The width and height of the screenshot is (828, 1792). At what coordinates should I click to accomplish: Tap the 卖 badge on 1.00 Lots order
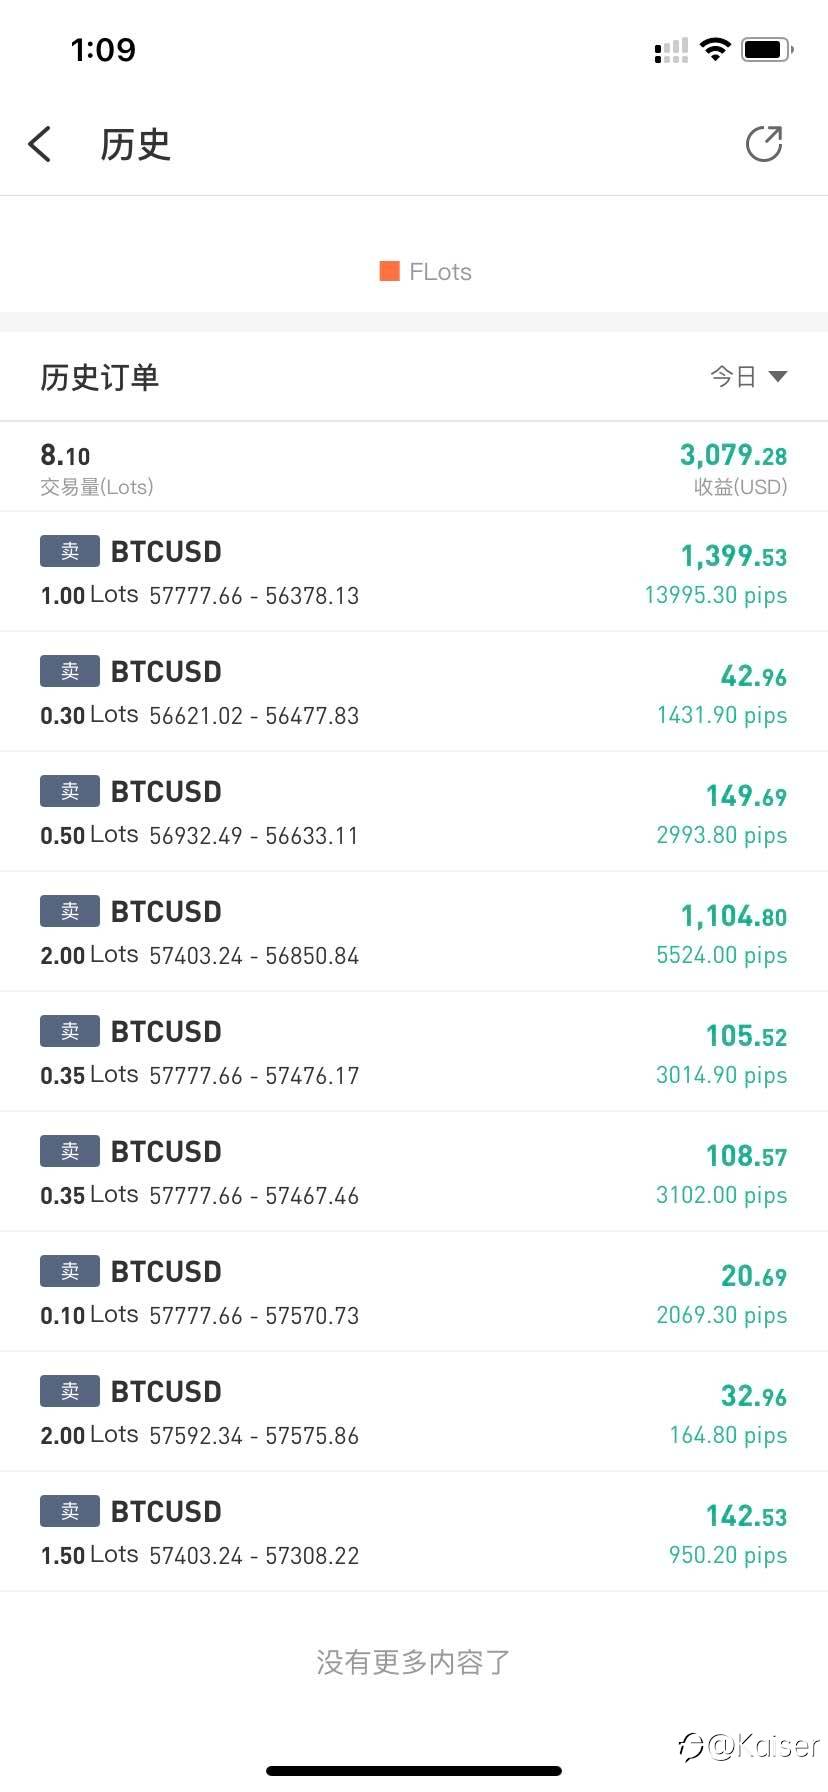coord(70,551)
